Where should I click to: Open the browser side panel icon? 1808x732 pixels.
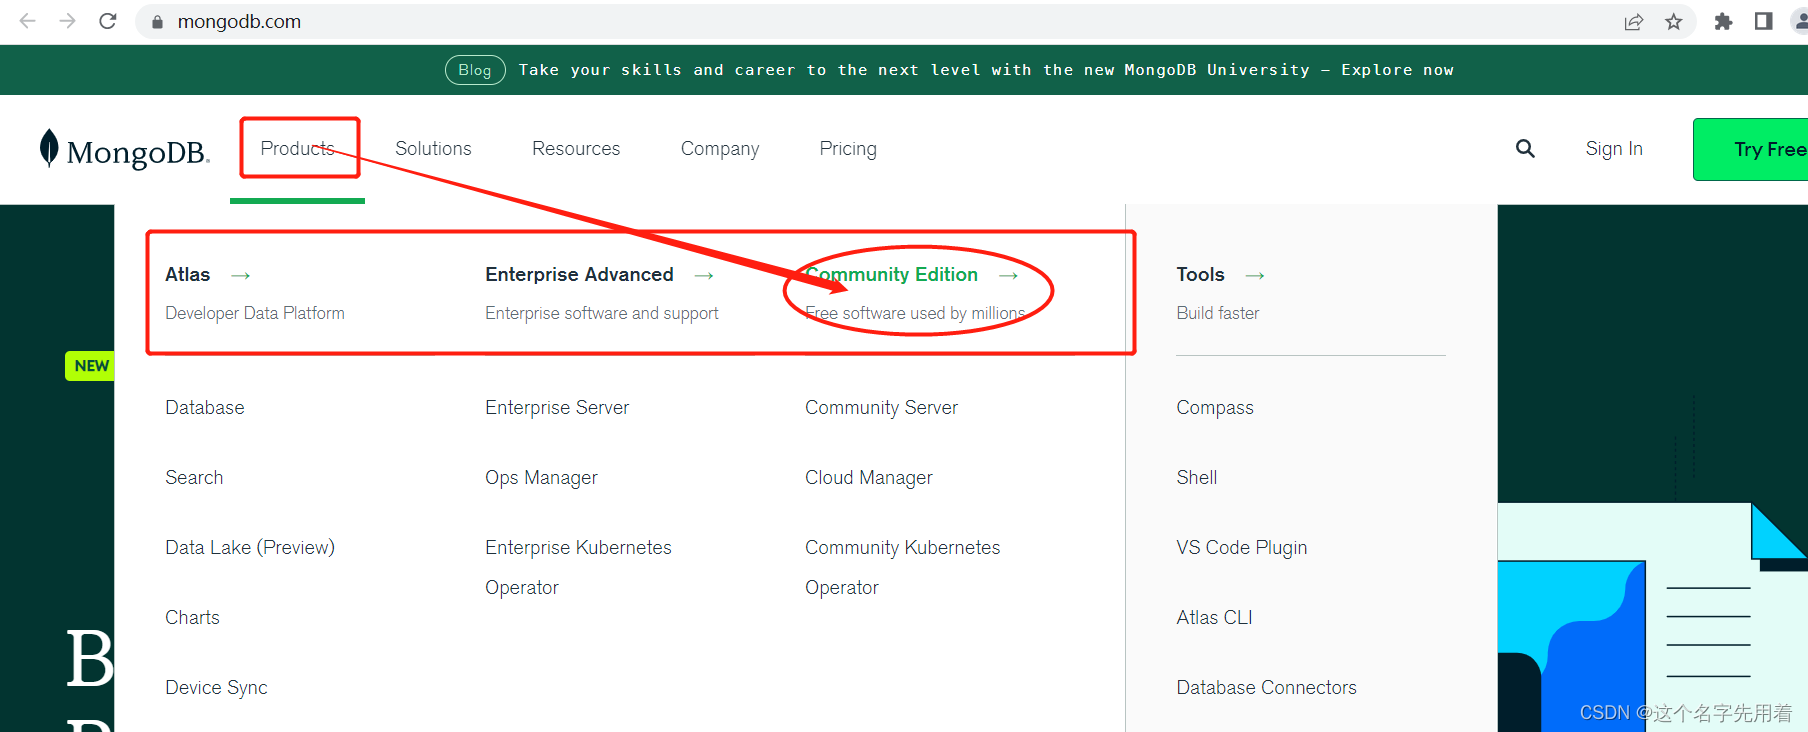[x=1763, y=22]
